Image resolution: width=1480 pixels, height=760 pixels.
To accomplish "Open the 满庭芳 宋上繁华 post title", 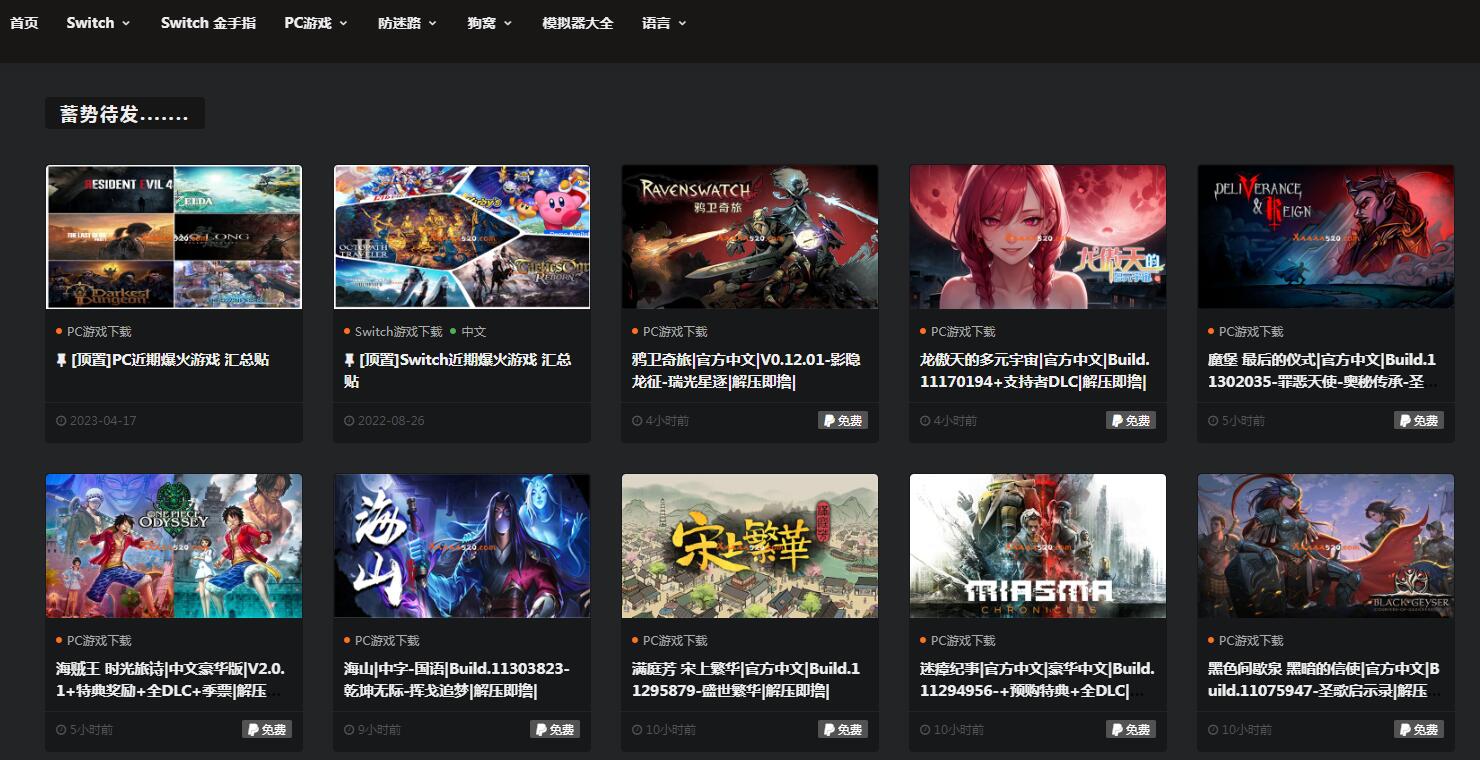I will pos(746,680).
